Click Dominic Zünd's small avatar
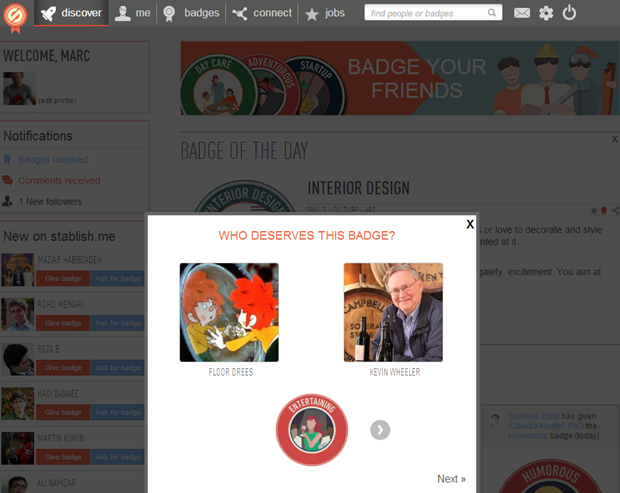This screenshot has width=620, height=493. point(495,419)
